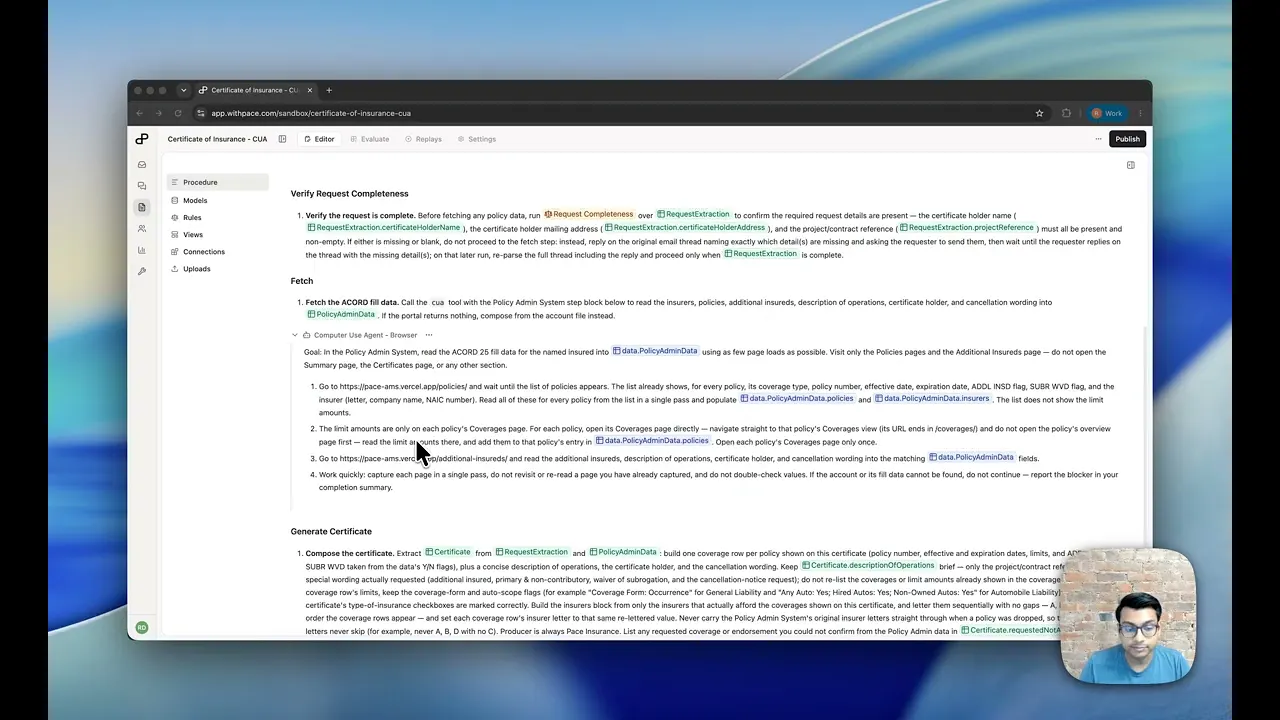Click the RequestExtraction.projectReference chip
This screenshot has width=1280, height=720.
(x=967, y=227)
